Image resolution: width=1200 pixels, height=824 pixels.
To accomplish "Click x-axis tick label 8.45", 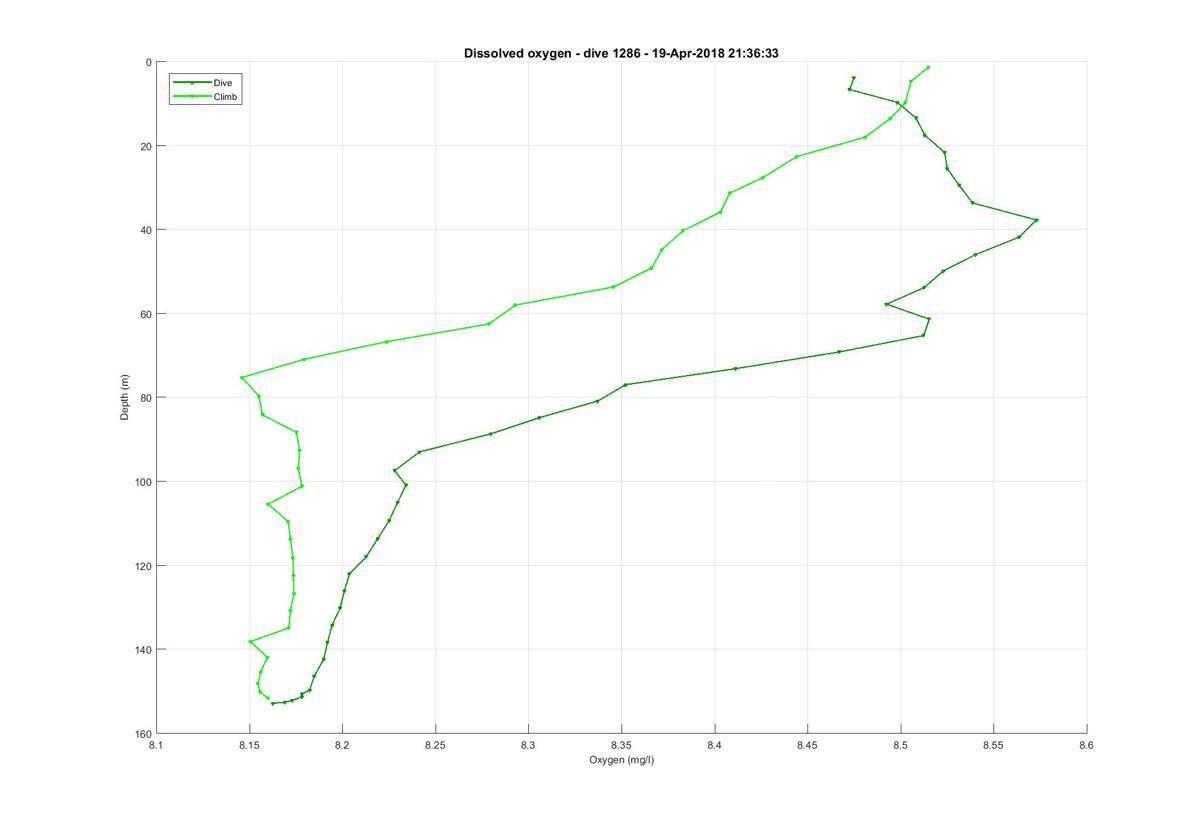I will (807, 745).
